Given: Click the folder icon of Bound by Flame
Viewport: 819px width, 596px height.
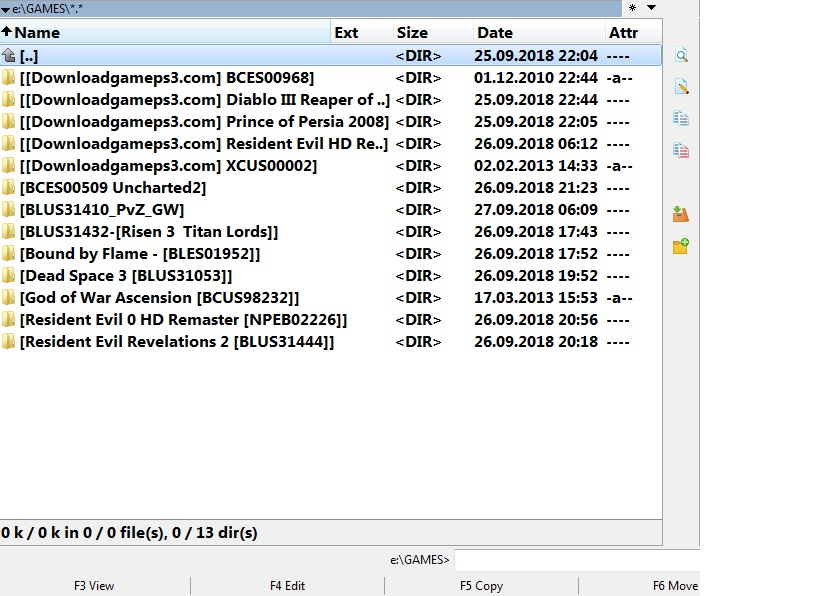Looking at the screenshot, I should [x=8, y=254].
